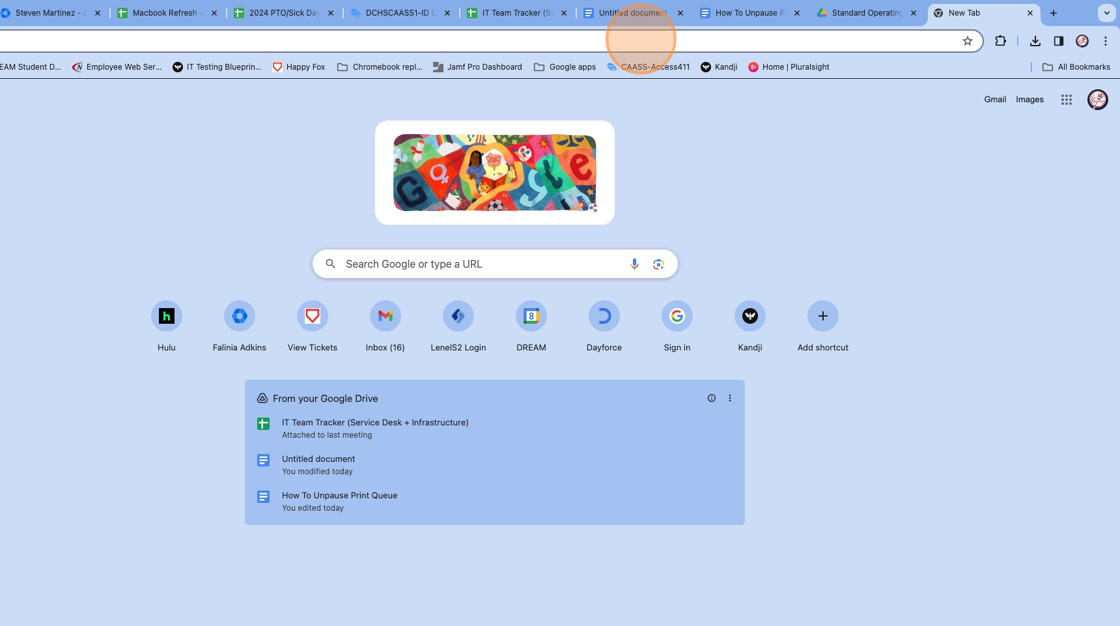Open the Hulu shortcut
This screenshot has height=626, width=1120.
[166, 316]
